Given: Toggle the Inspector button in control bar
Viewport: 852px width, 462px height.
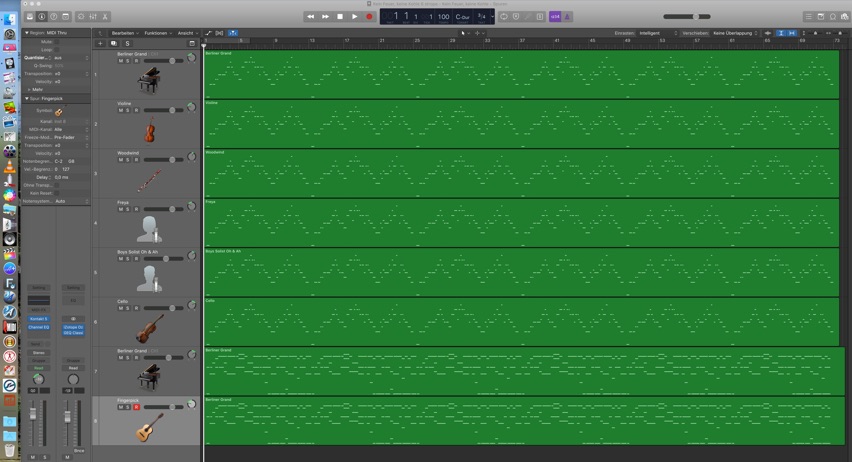Looking at the screenshot, I should [x=42, y=17].
